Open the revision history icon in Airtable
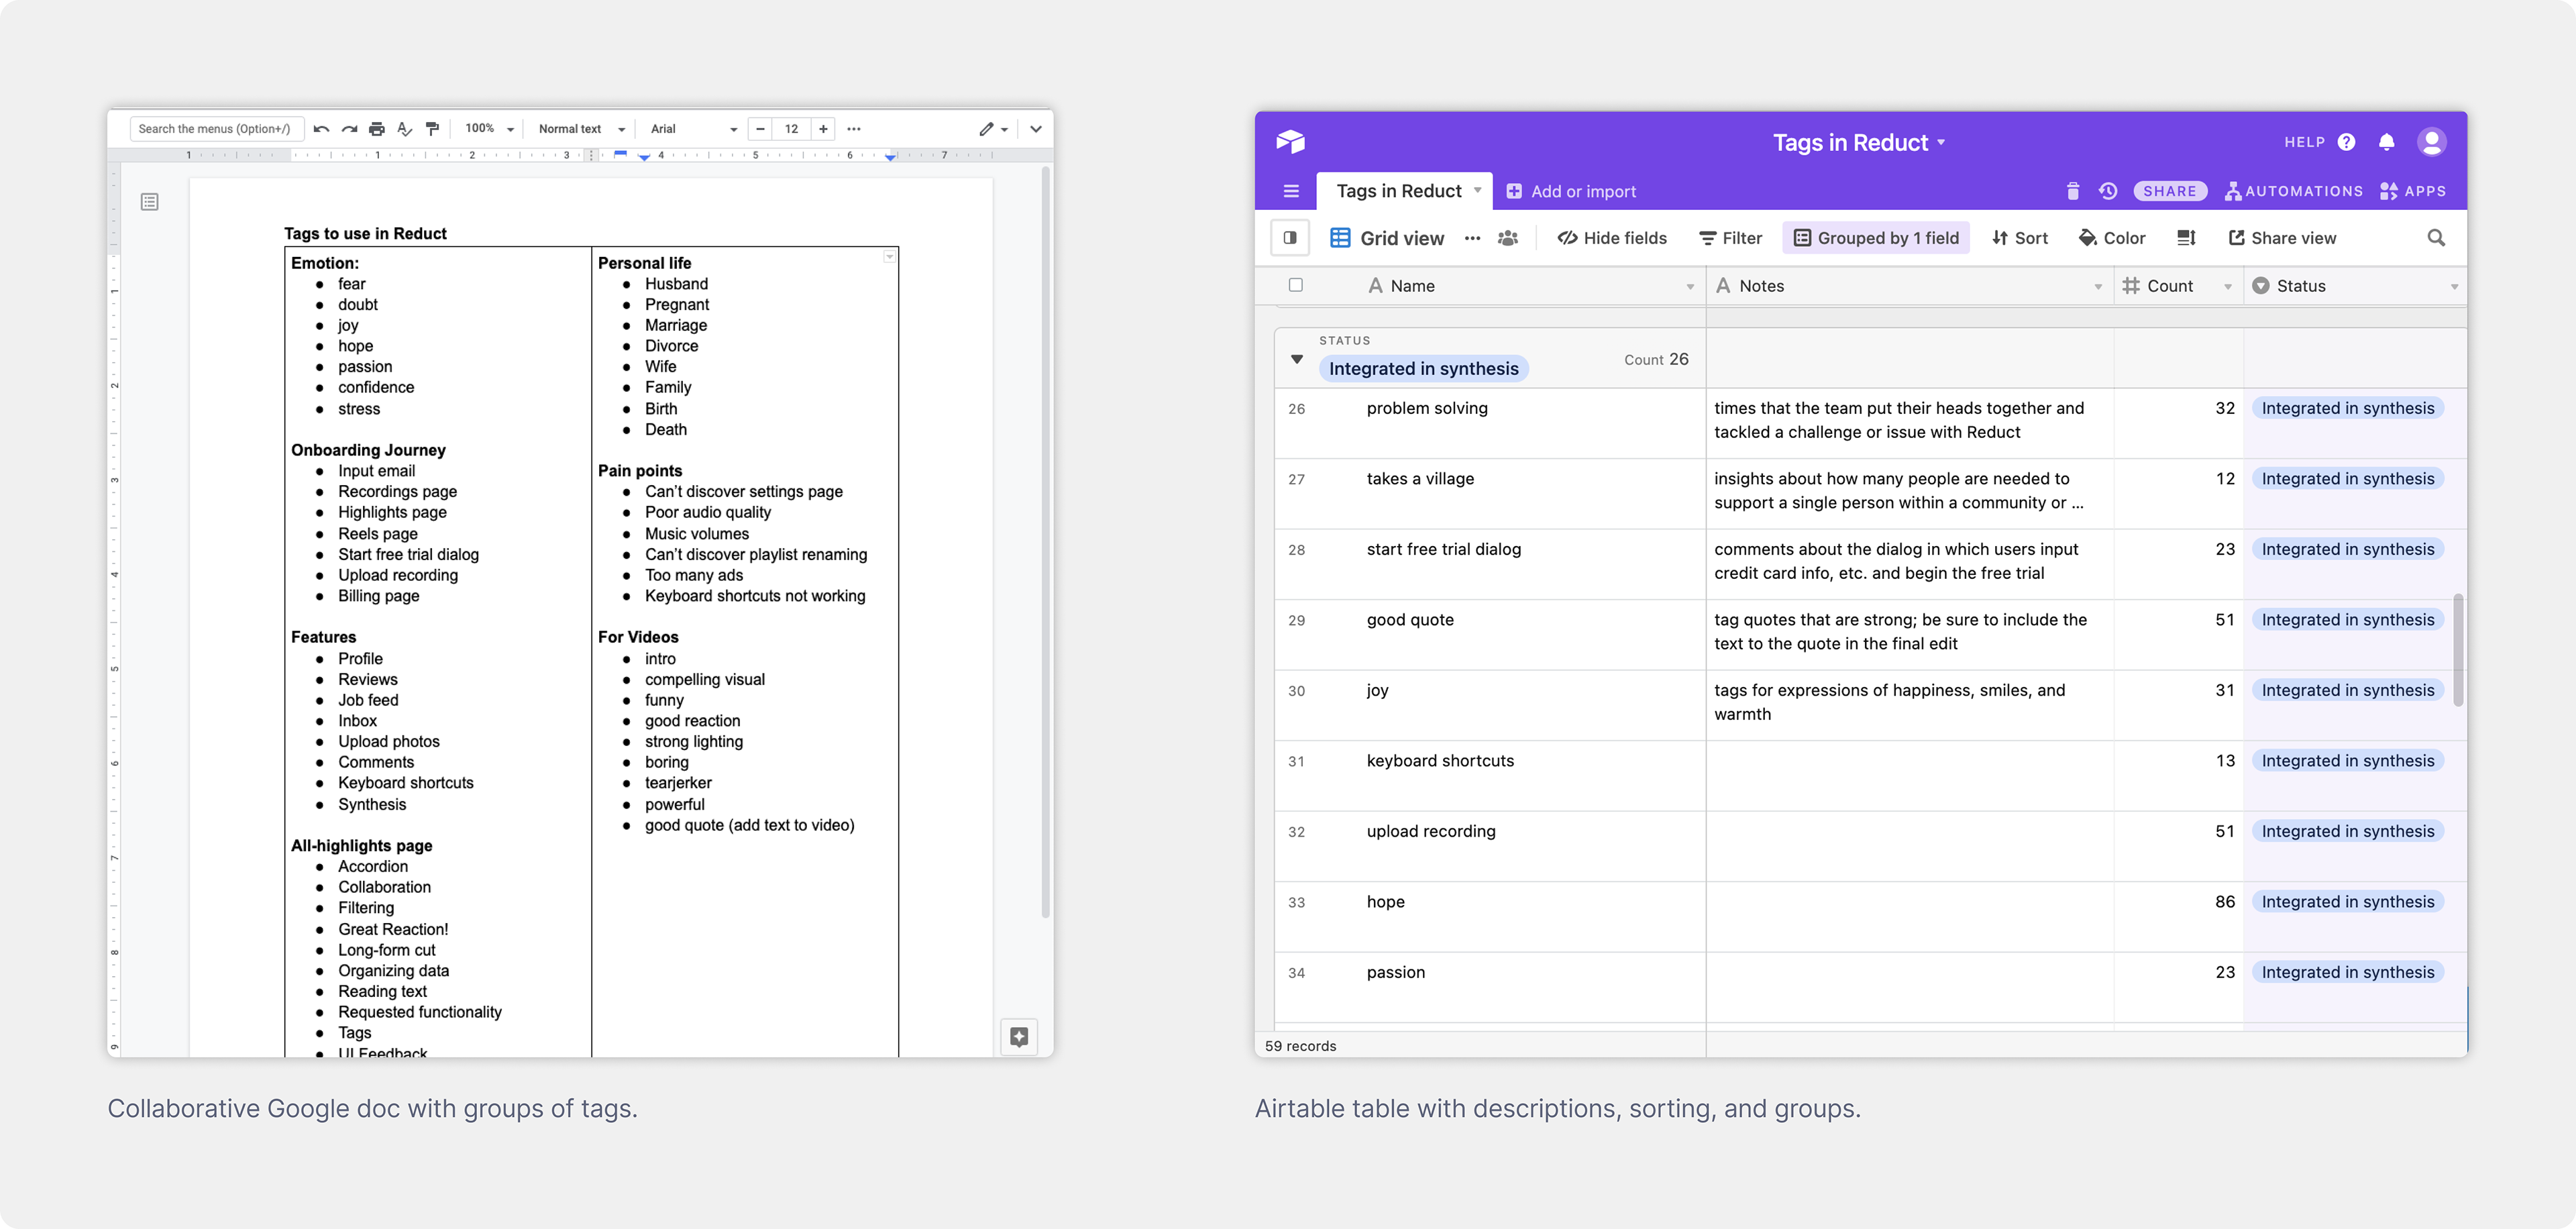 tap(2108, 191)
